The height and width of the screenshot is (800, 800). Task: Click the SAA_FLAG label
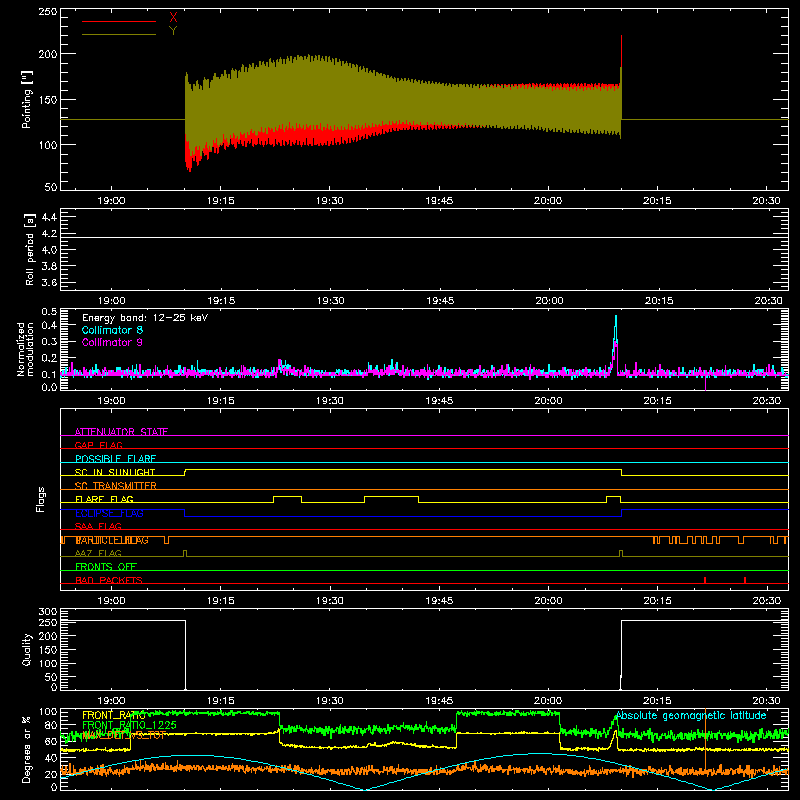pyautogui.click(x=98, y=526)
